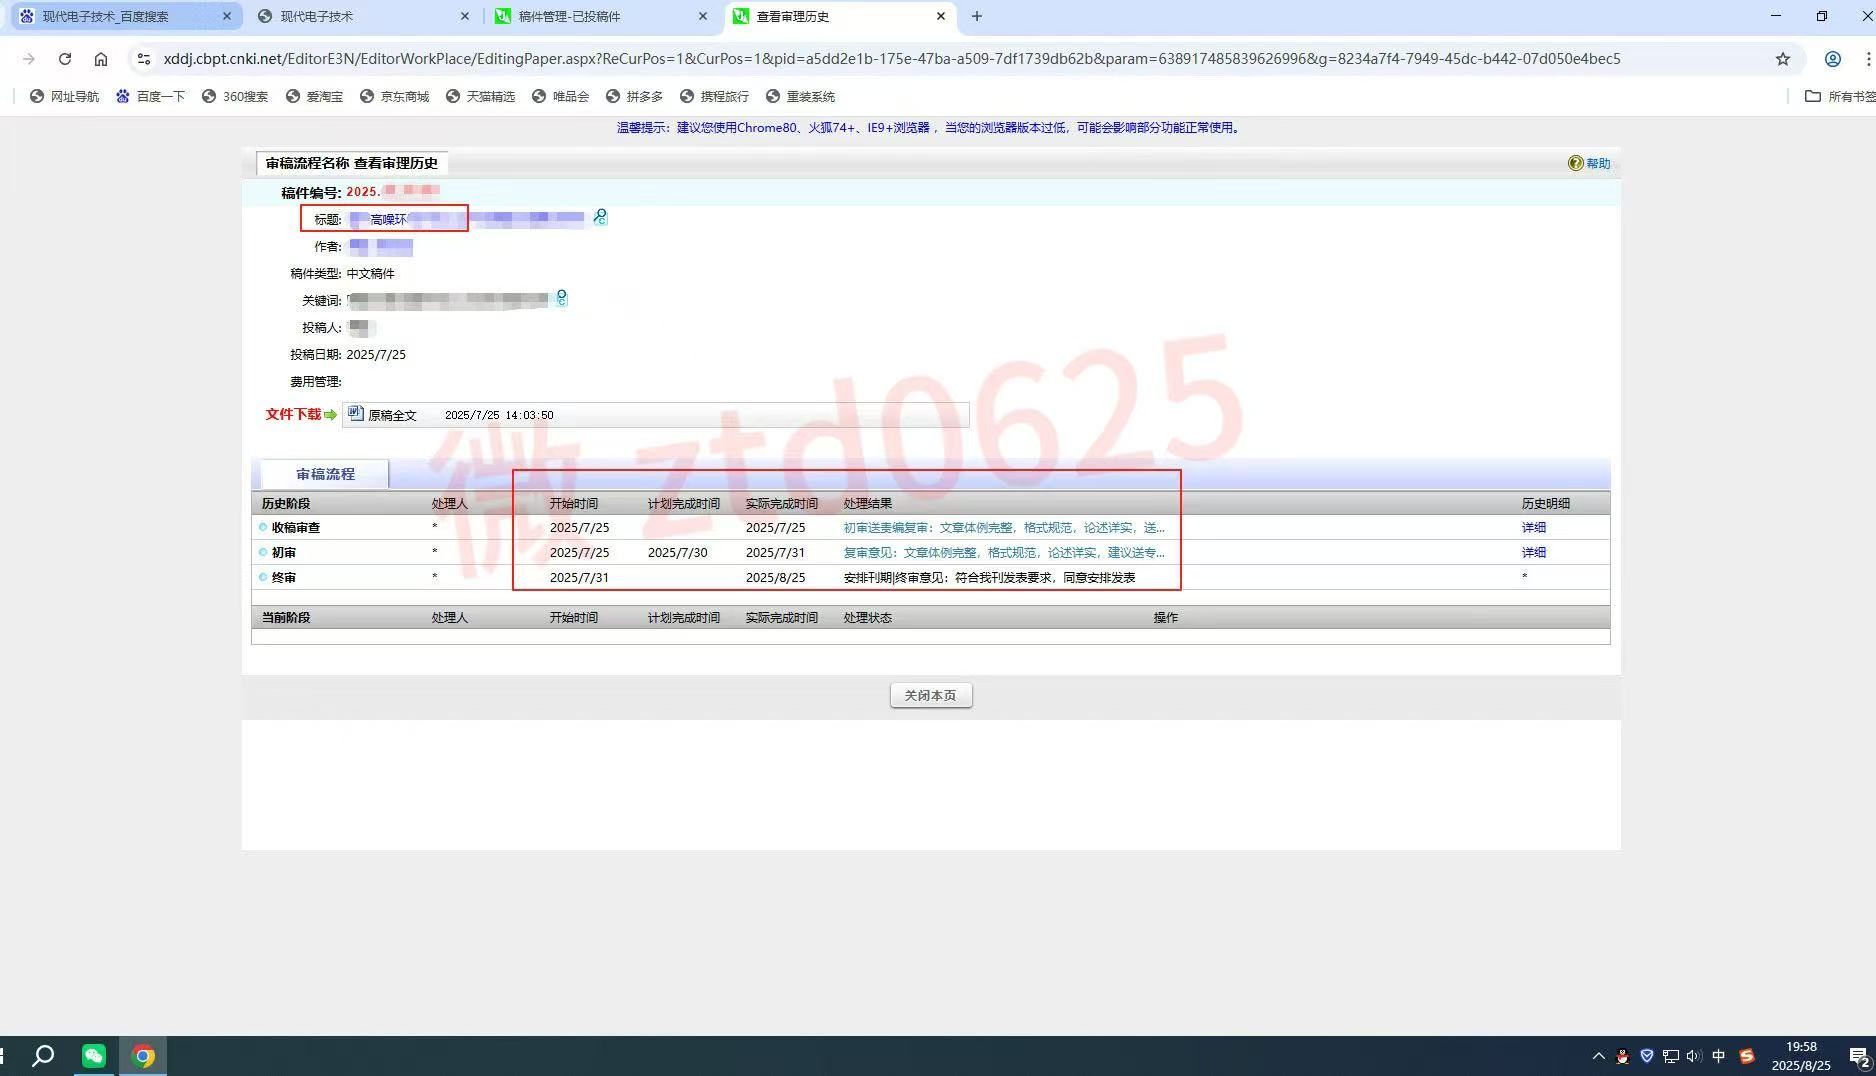Click the 原稿全文 document file icon
The width and height of the screenshot is (1876, 1076).
pyautogui.click(x=355, y=414)
